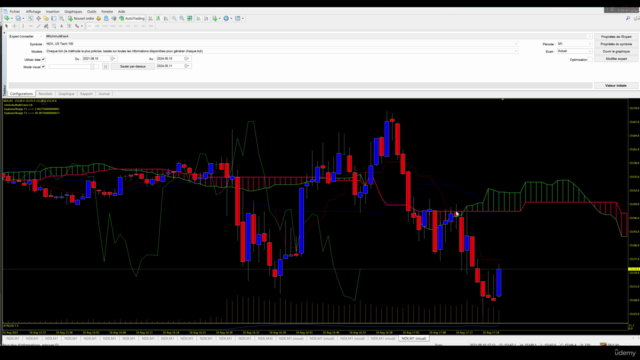The image size is (640, 360).
Task: Switch to the Rapport tab
Action: tap(86, 94)
